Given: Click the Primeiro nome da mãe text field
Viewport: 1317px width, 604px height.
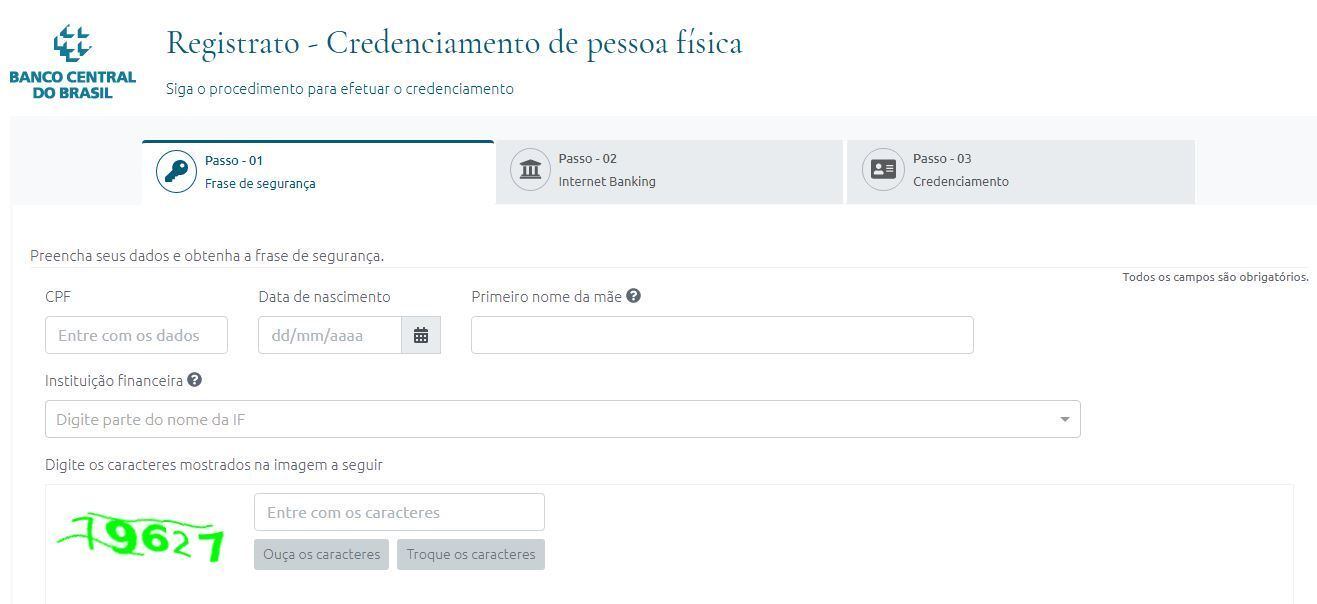Looking at the screenshot, I should 722,336.
